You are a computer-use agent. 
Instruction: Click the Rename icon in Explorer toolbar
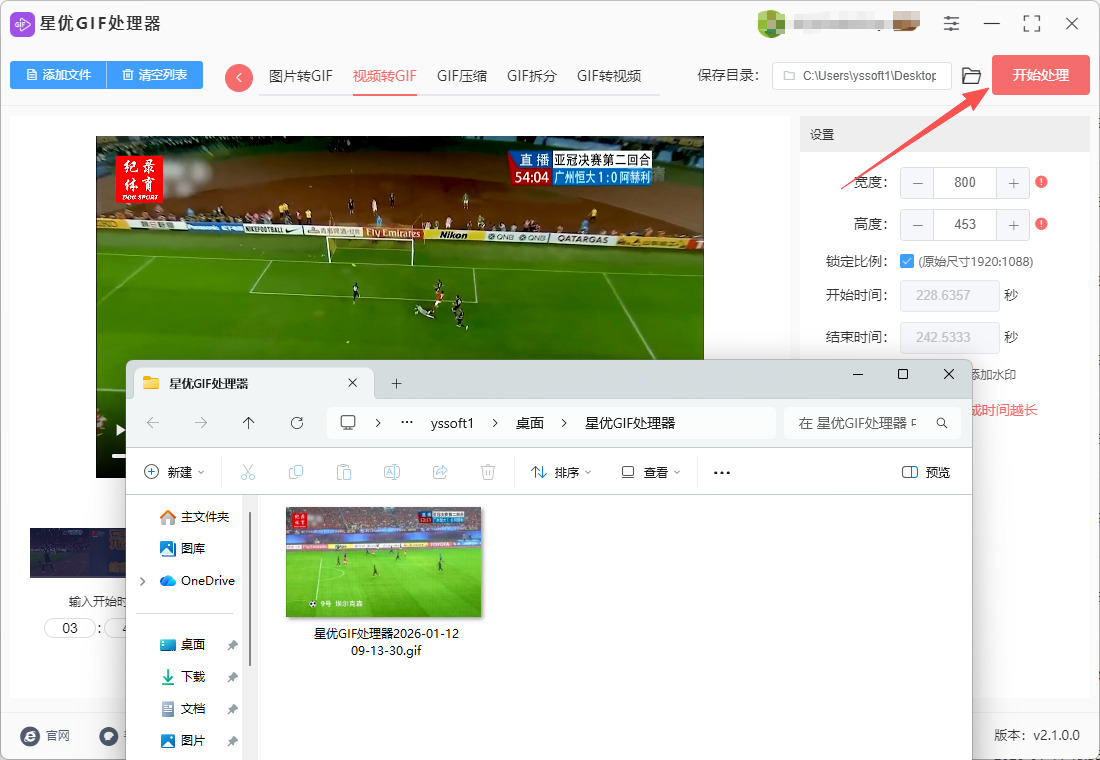[x=391, y=472]
